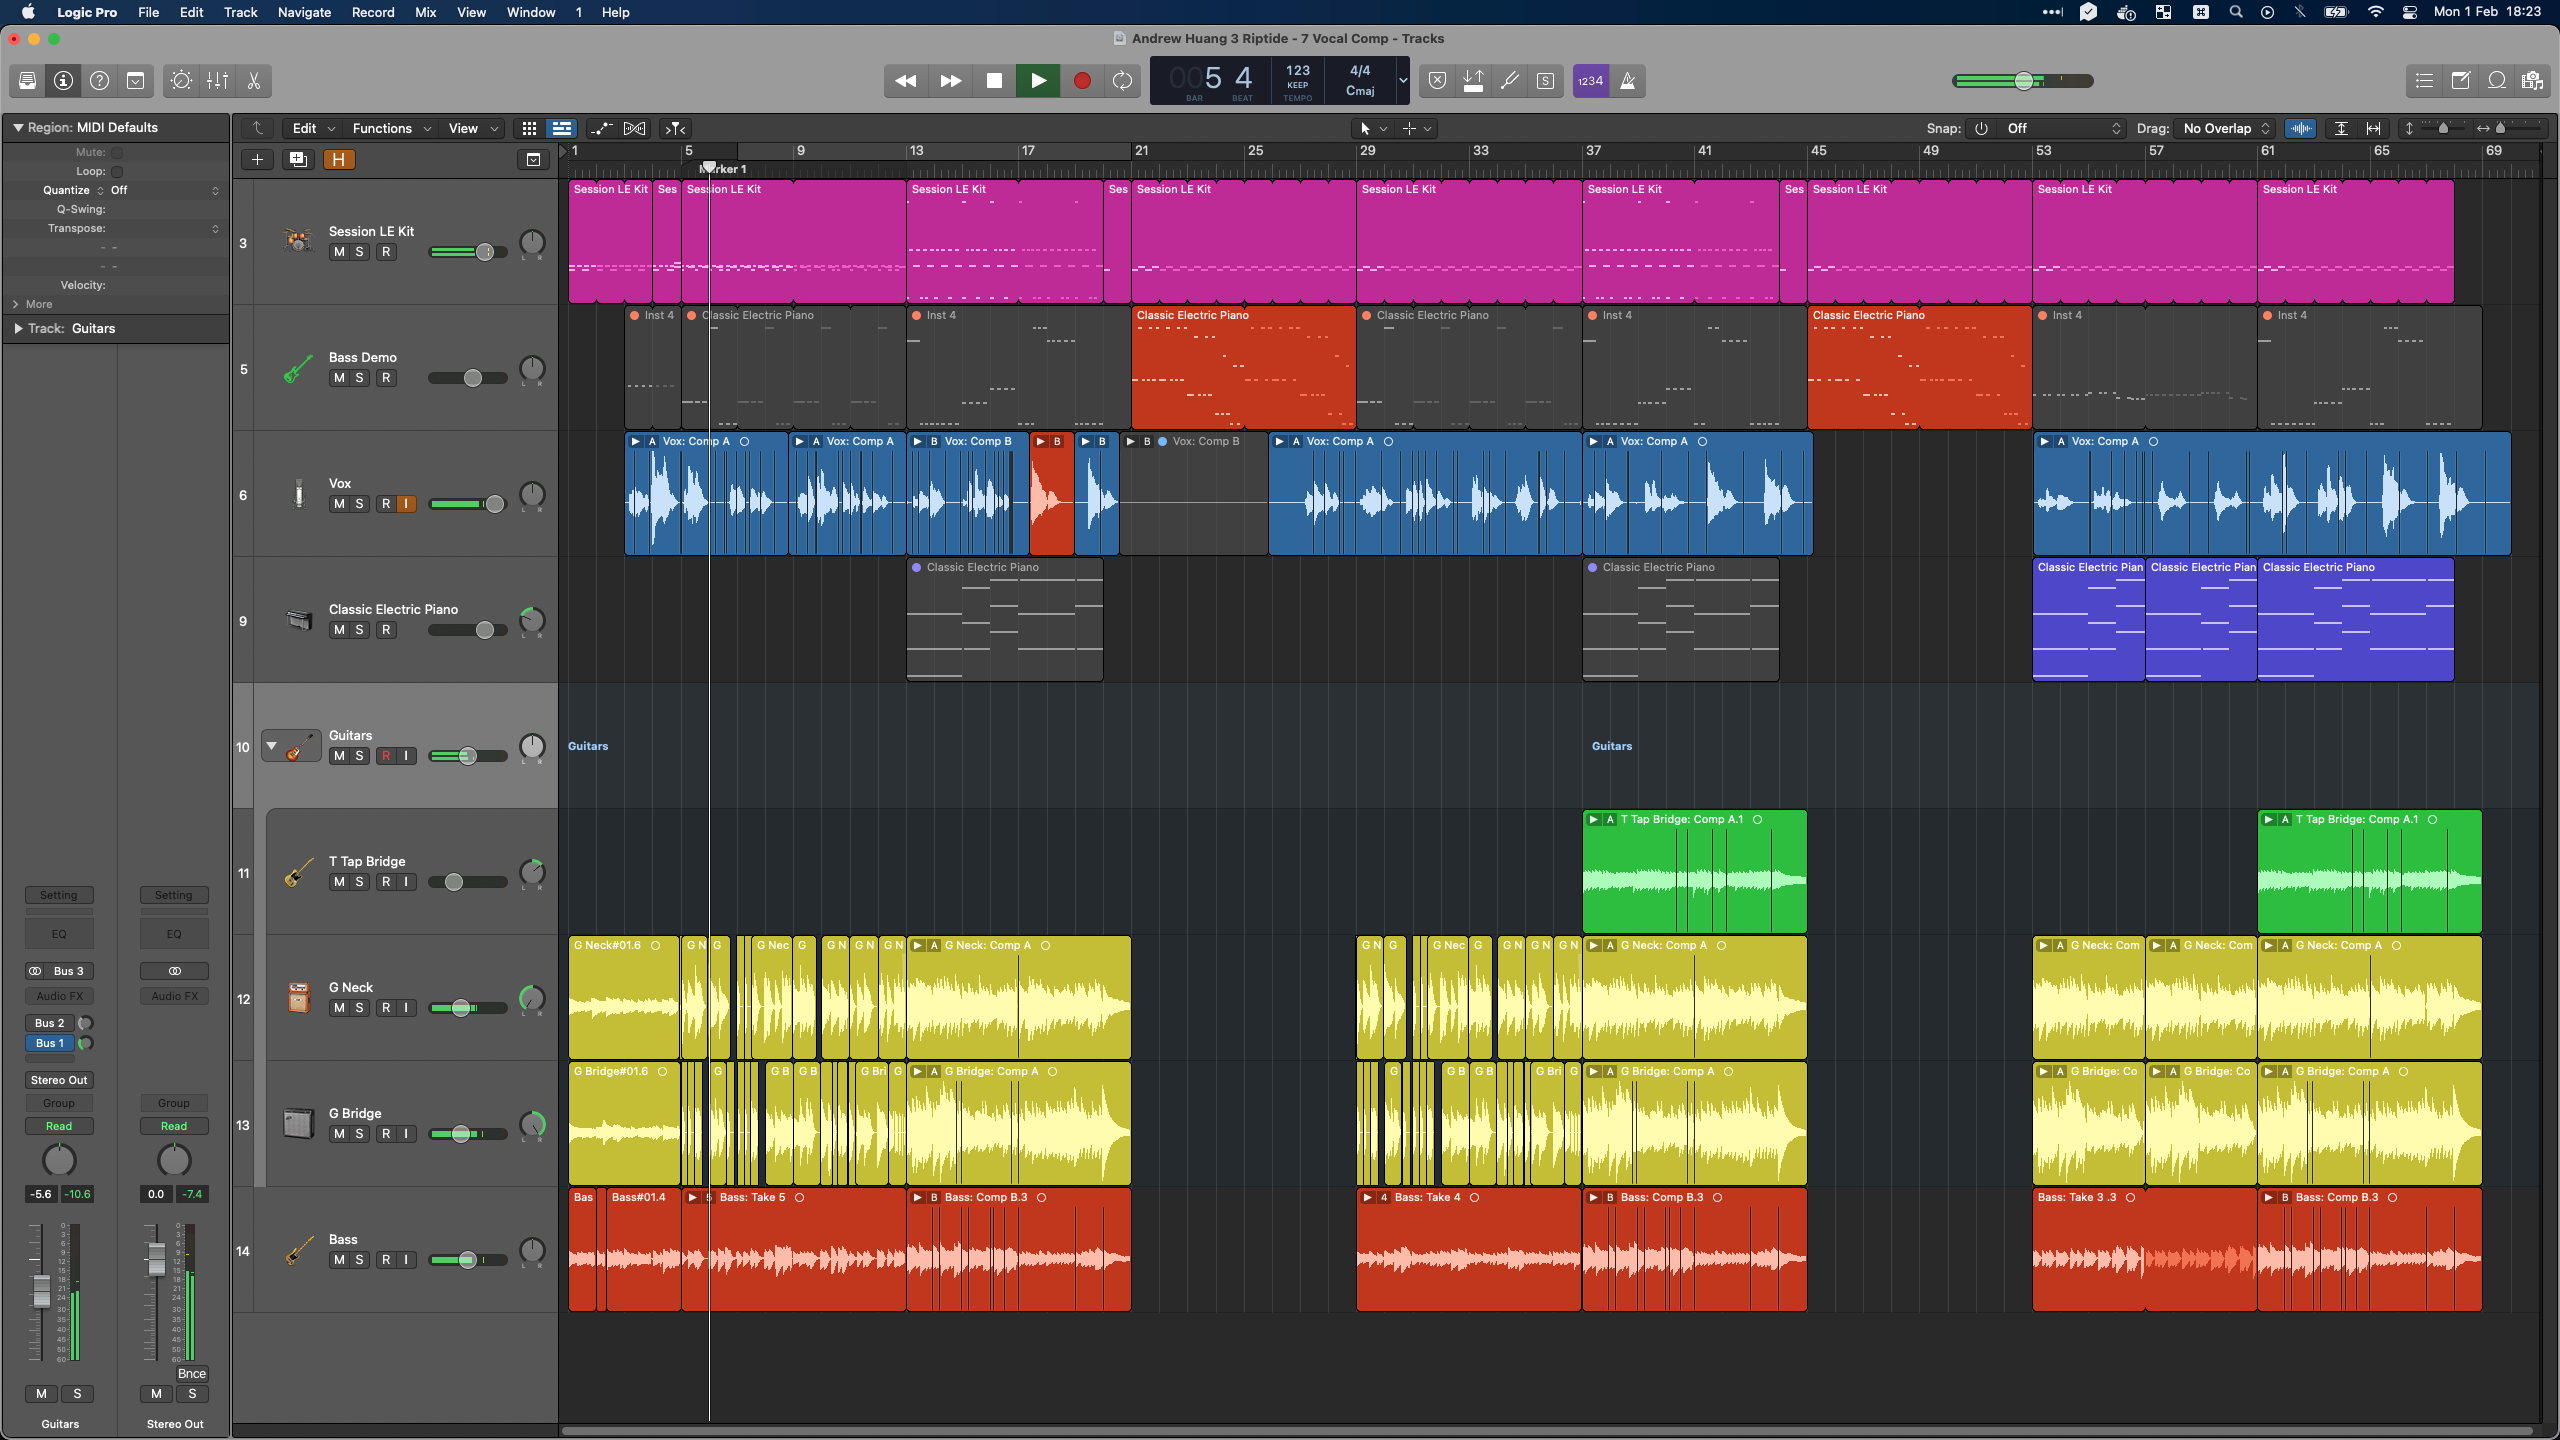This screenshot has height=1440, width=2560.
Task: Open the Library panel icon
Action: [27, 81]
